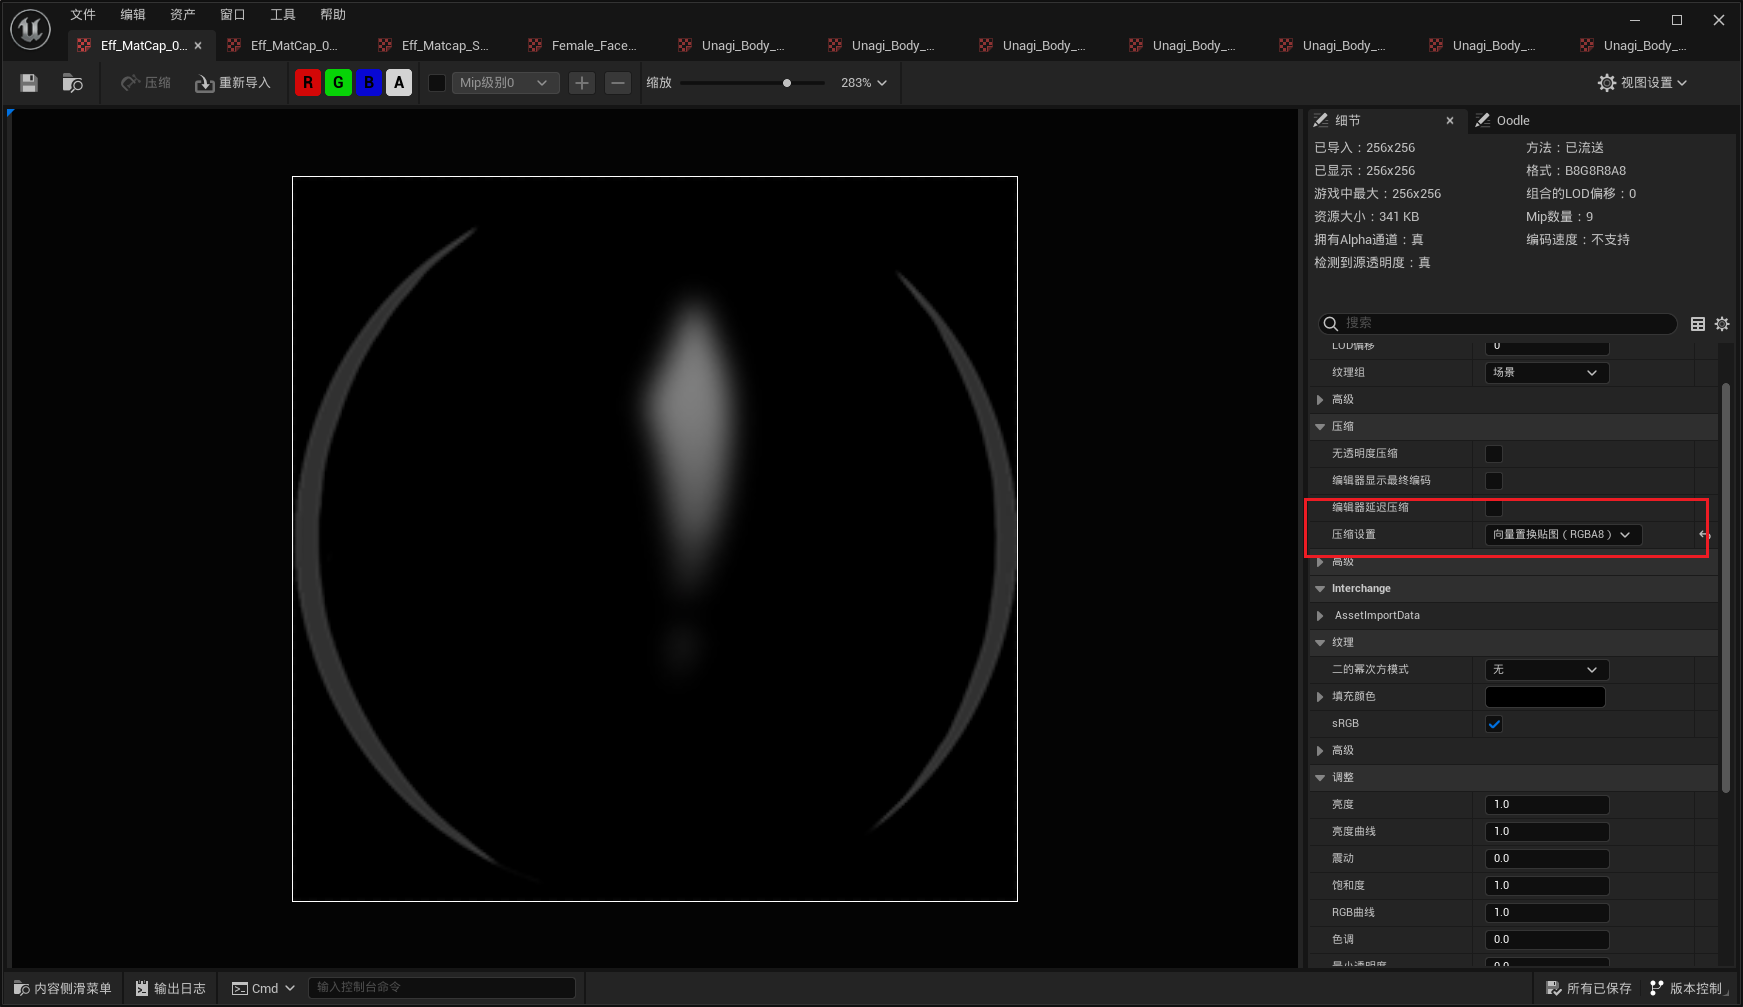Open the 窗口 menu

click(232, 15)
